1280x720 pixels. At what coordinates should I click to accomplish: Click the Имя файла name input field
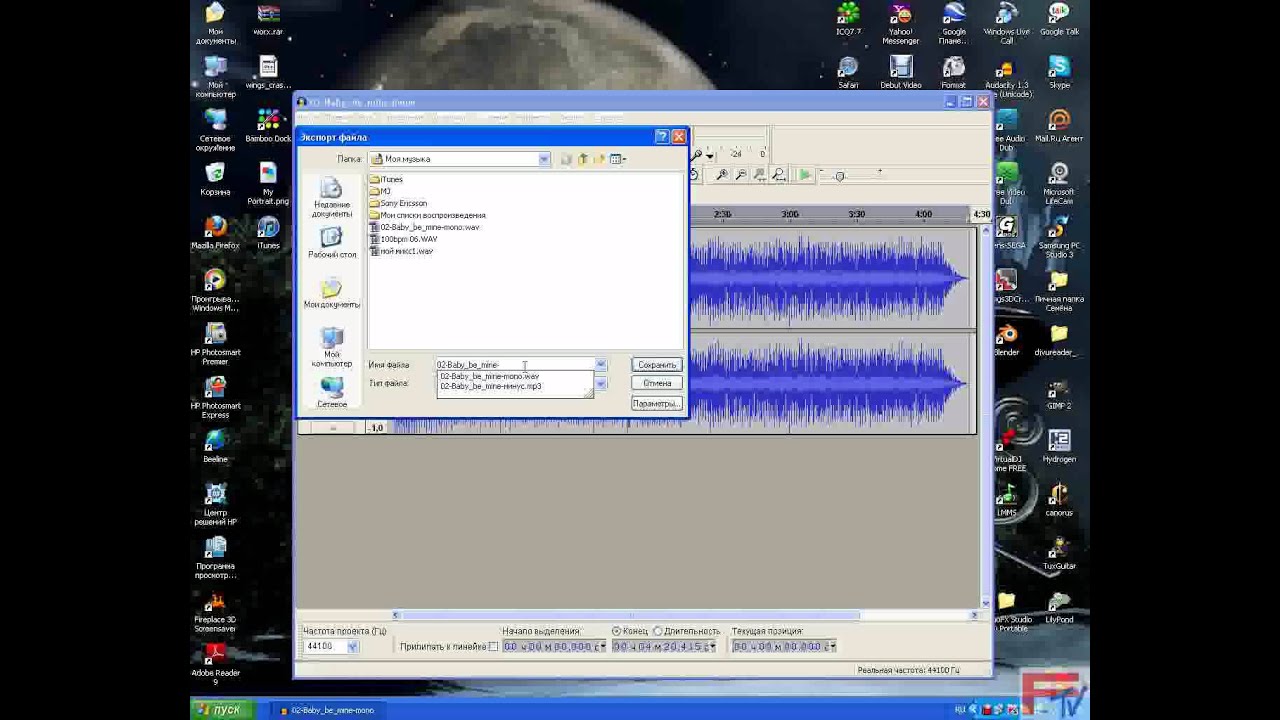point(515,365)
